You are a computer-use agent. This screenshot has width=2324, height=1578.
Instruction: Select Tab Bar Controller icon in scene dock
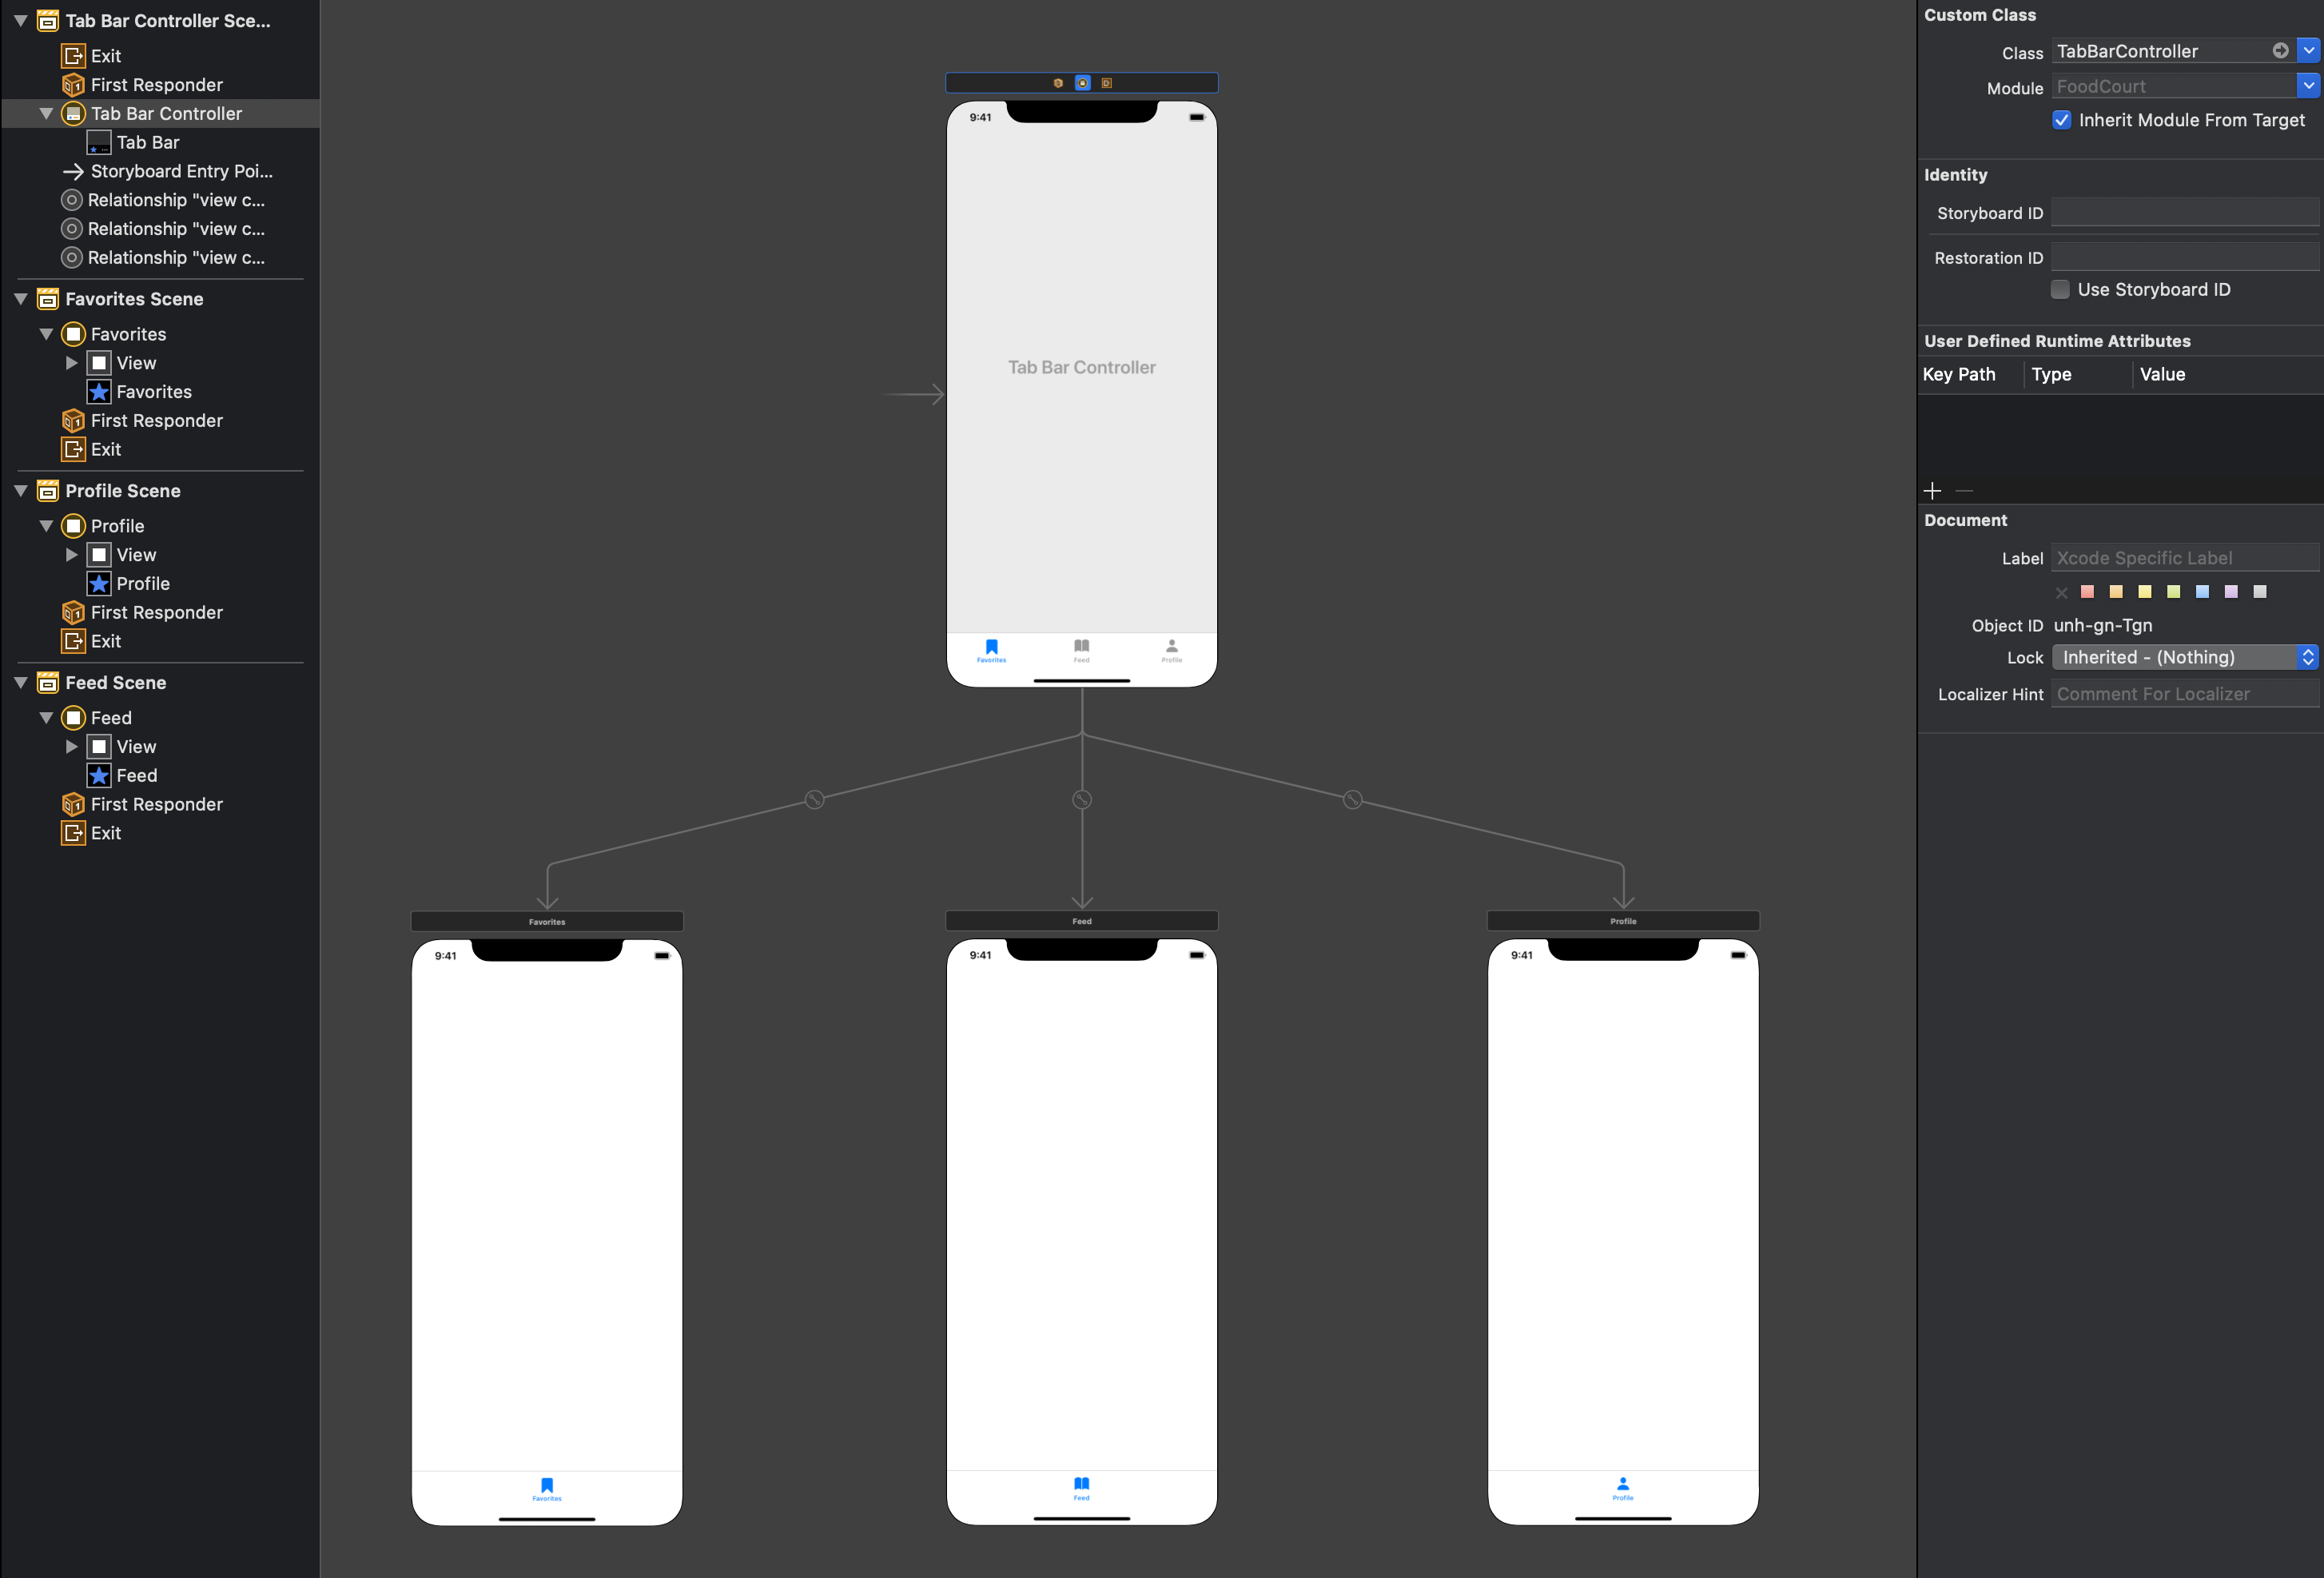tap(1082, 83)
